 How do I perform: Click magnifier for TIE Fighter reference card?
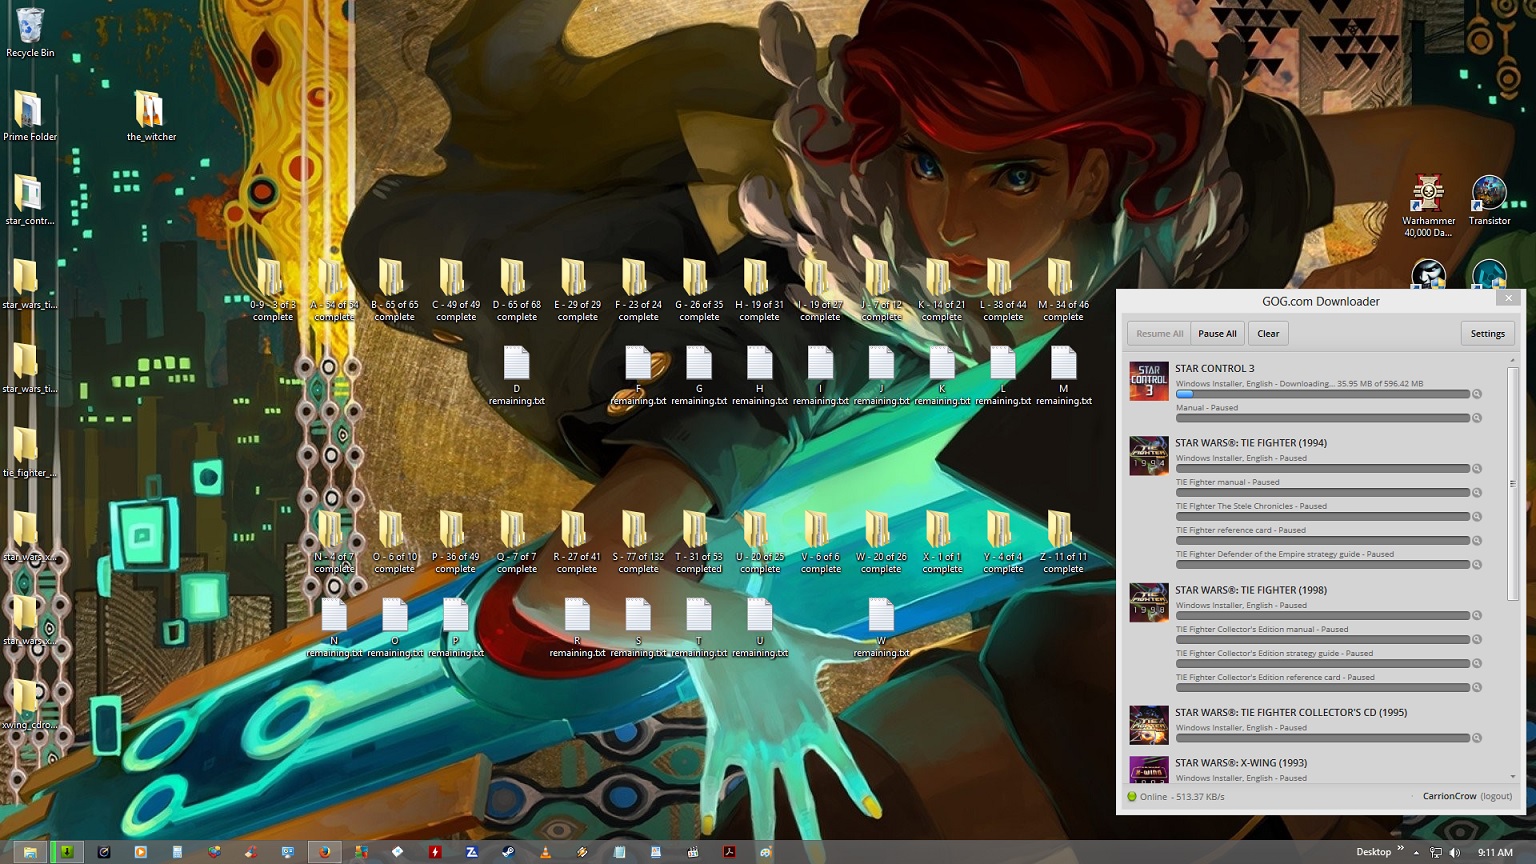[x=1477, y=540]
